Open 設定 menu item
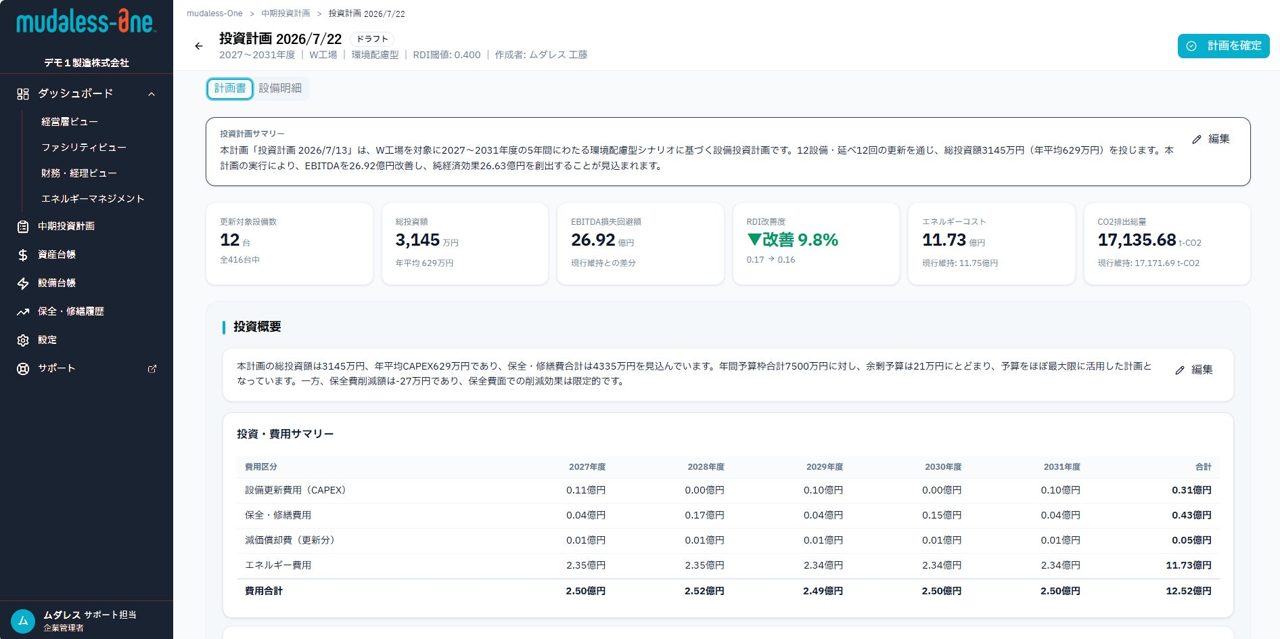The image size is (1280, 639). click(x=47, y=340)
